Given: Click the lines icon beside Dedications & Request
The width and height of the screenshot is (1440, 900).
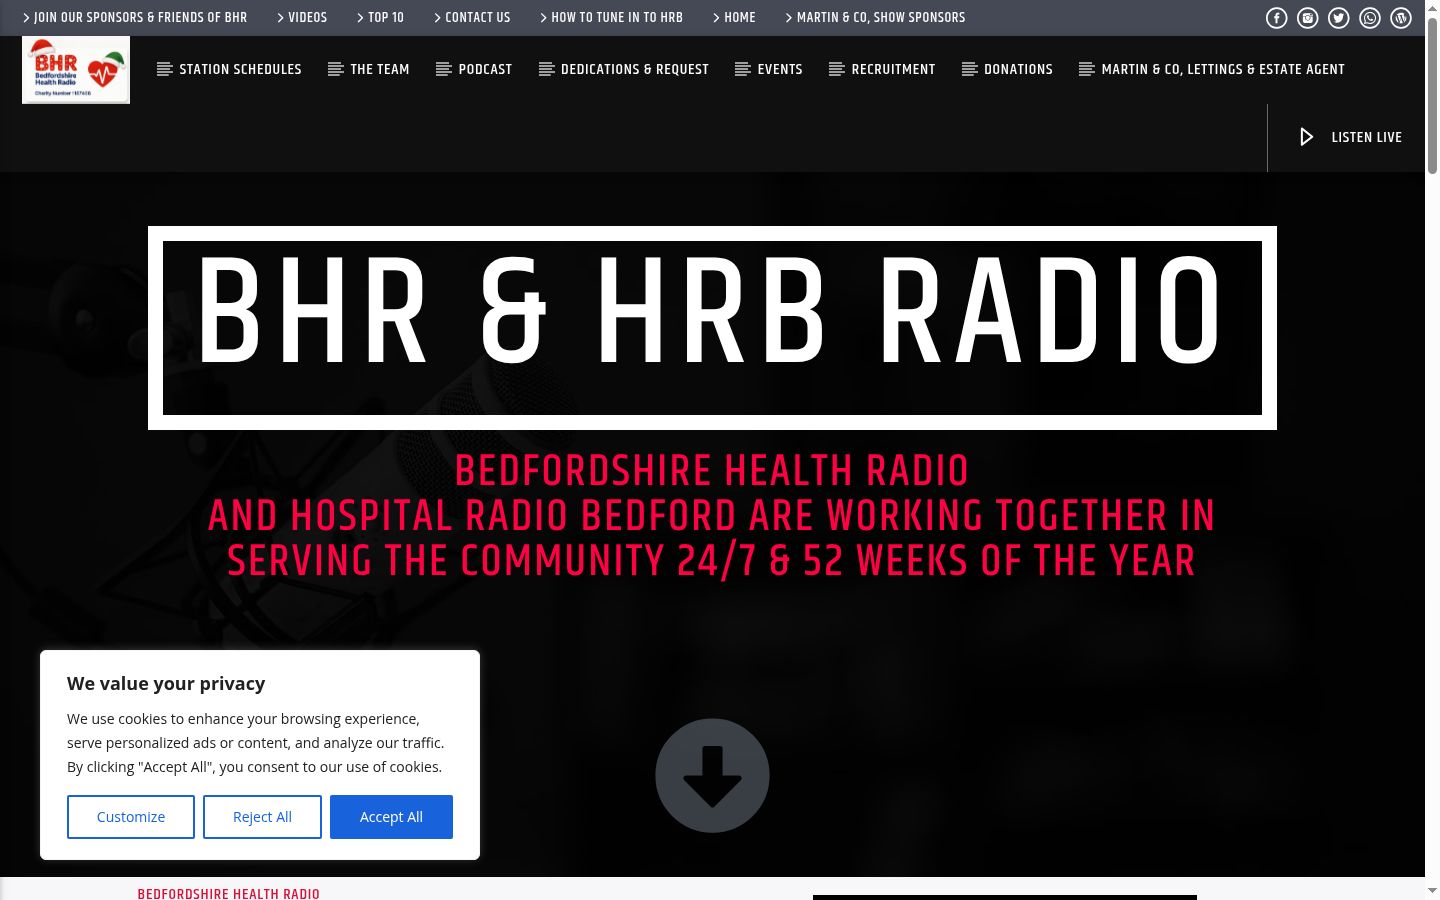Looking at the screenshot, I should coord(546,69).
